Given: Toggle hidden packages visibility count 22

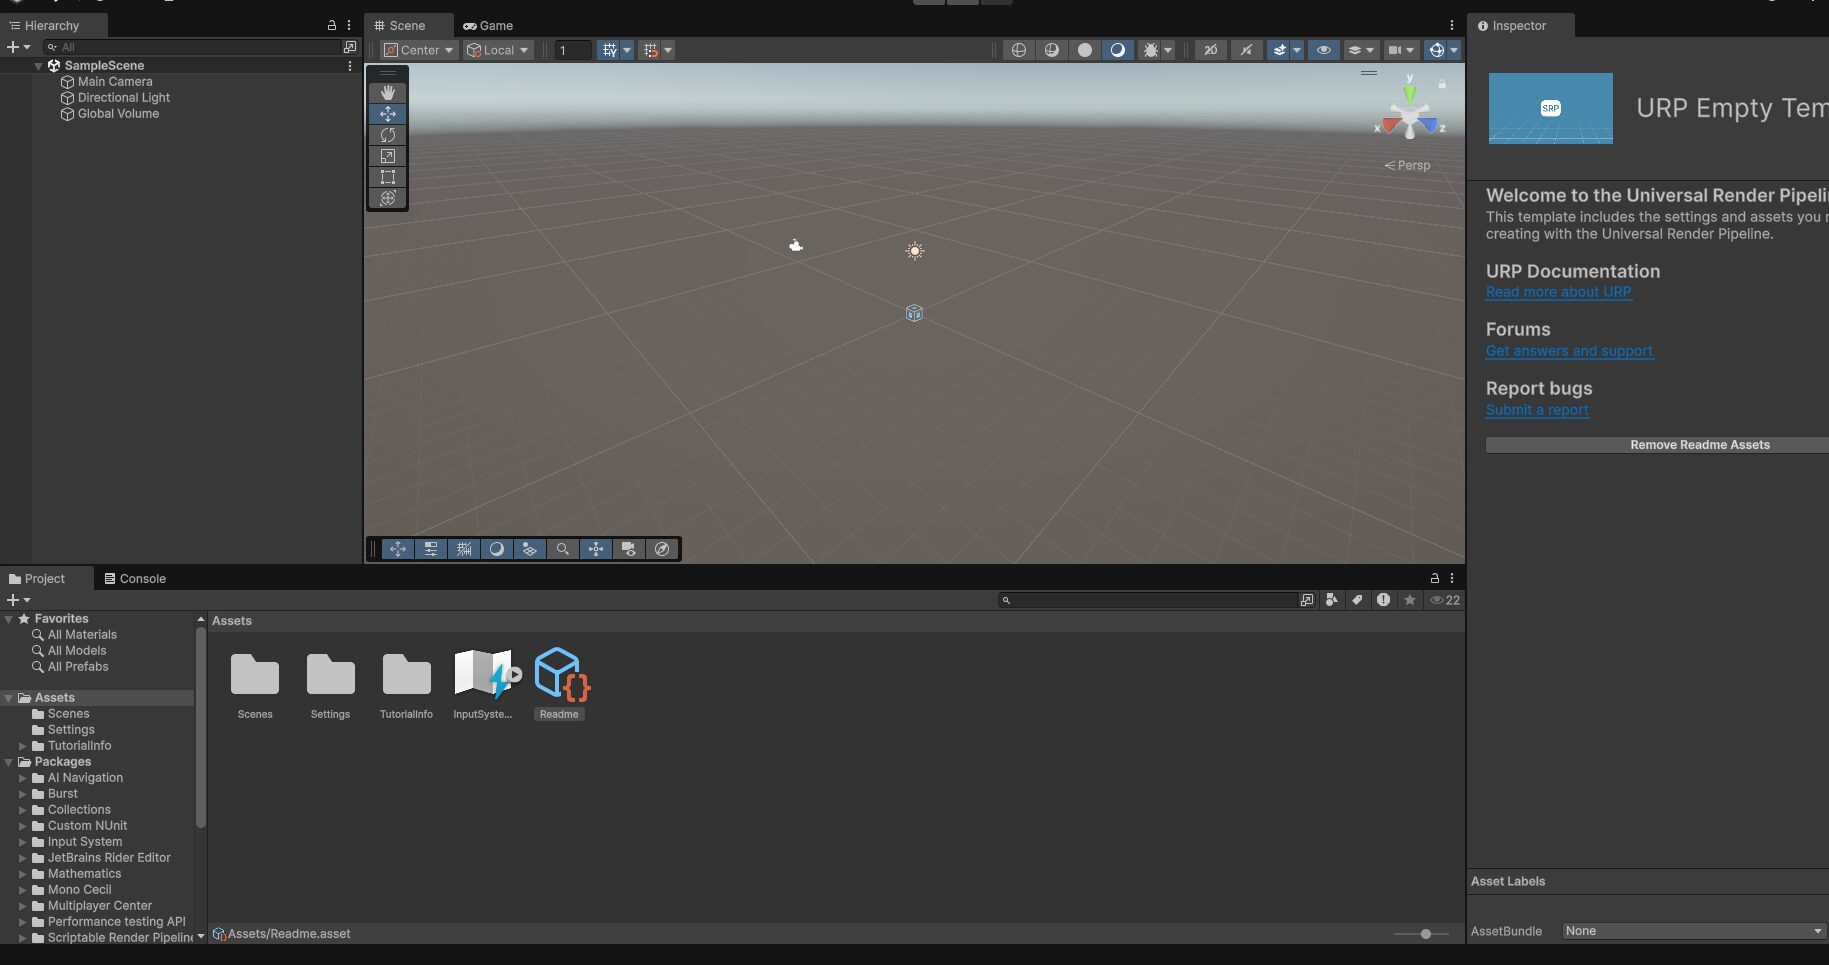Looking at the screenshot, I should [1445, 600].
